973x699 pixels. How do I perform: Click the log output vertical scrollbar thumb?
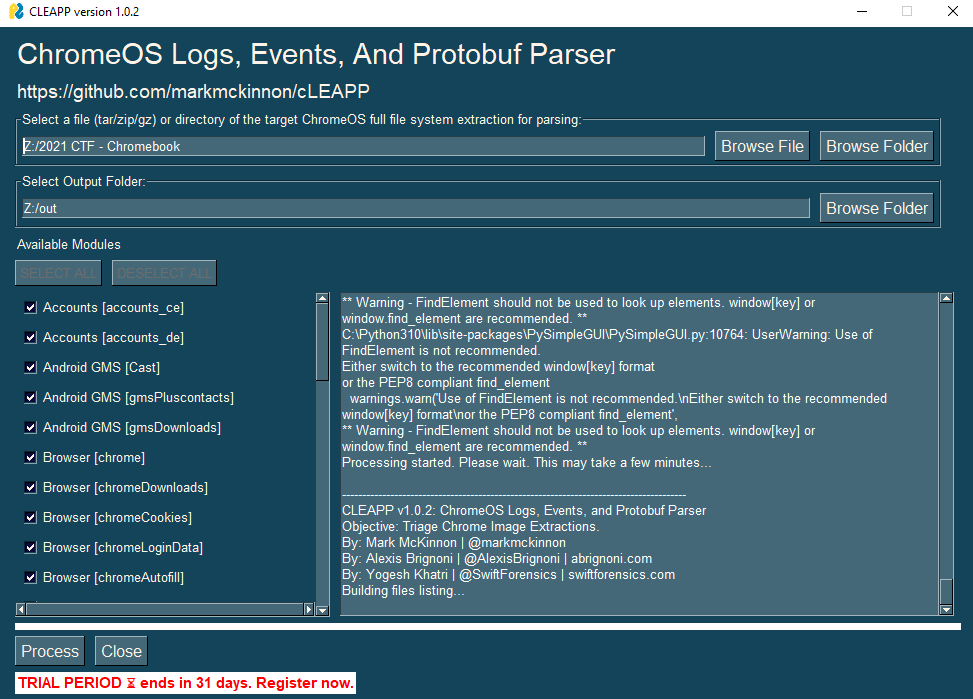[946, 591]
